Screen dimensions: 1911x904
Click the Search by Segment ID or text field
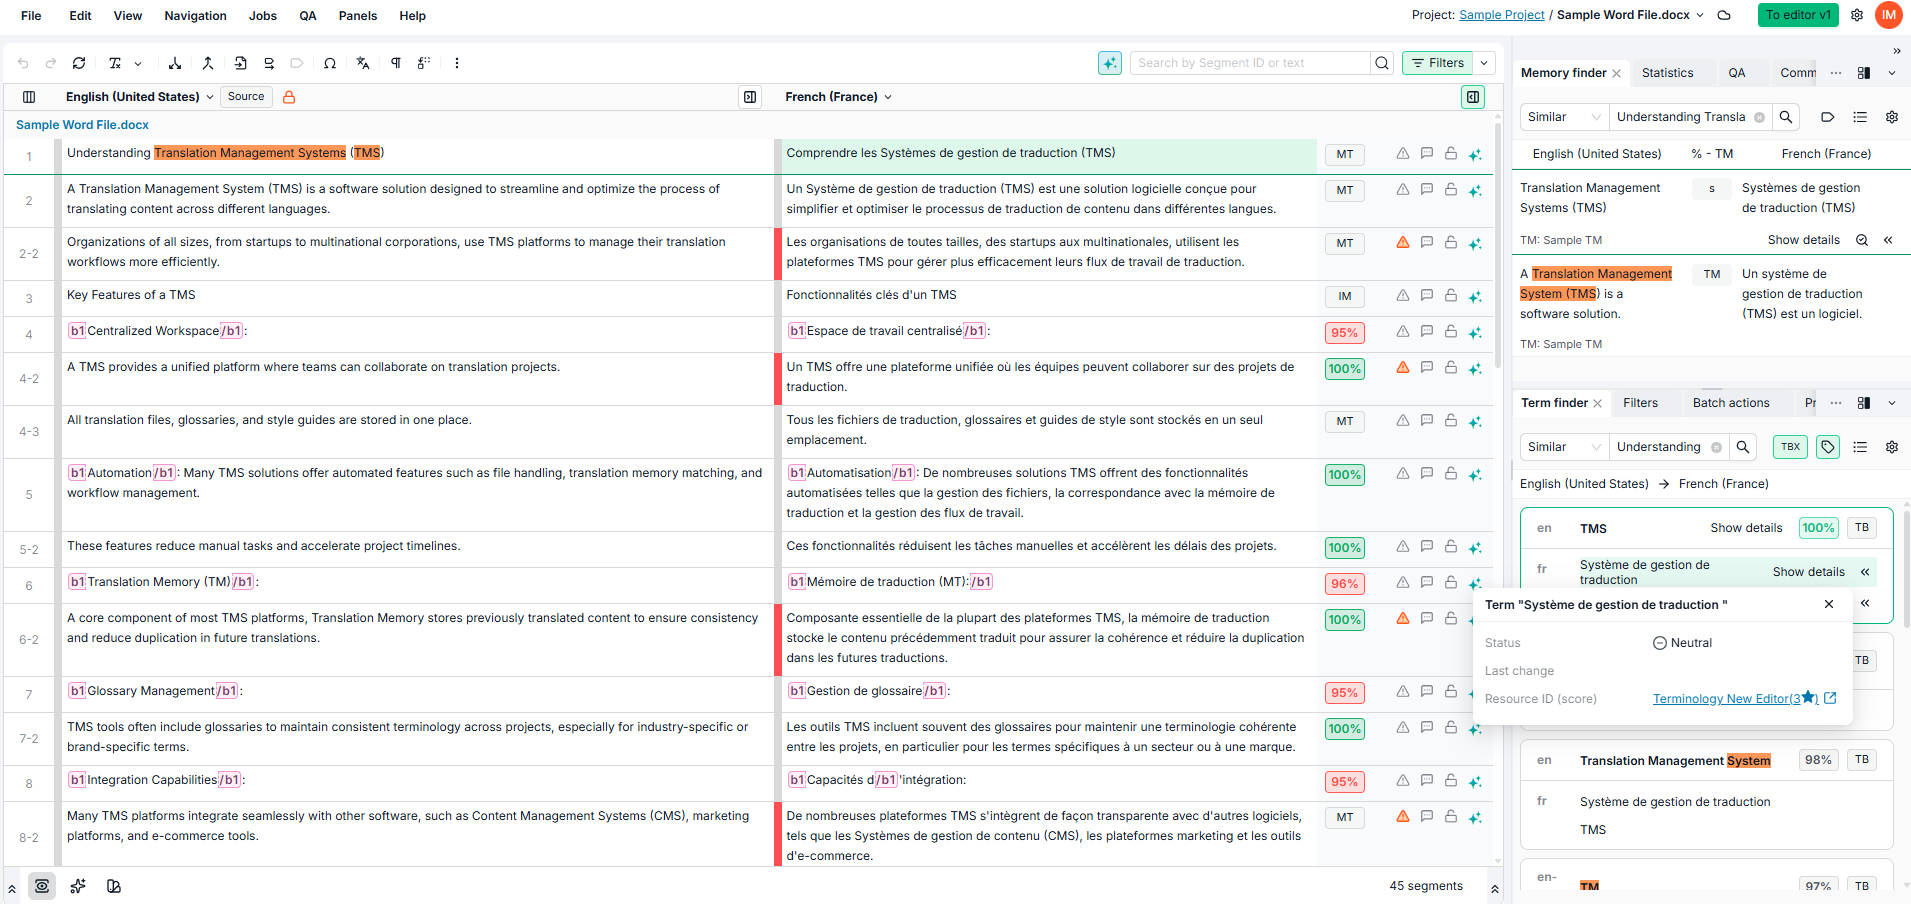[1250, 63]
